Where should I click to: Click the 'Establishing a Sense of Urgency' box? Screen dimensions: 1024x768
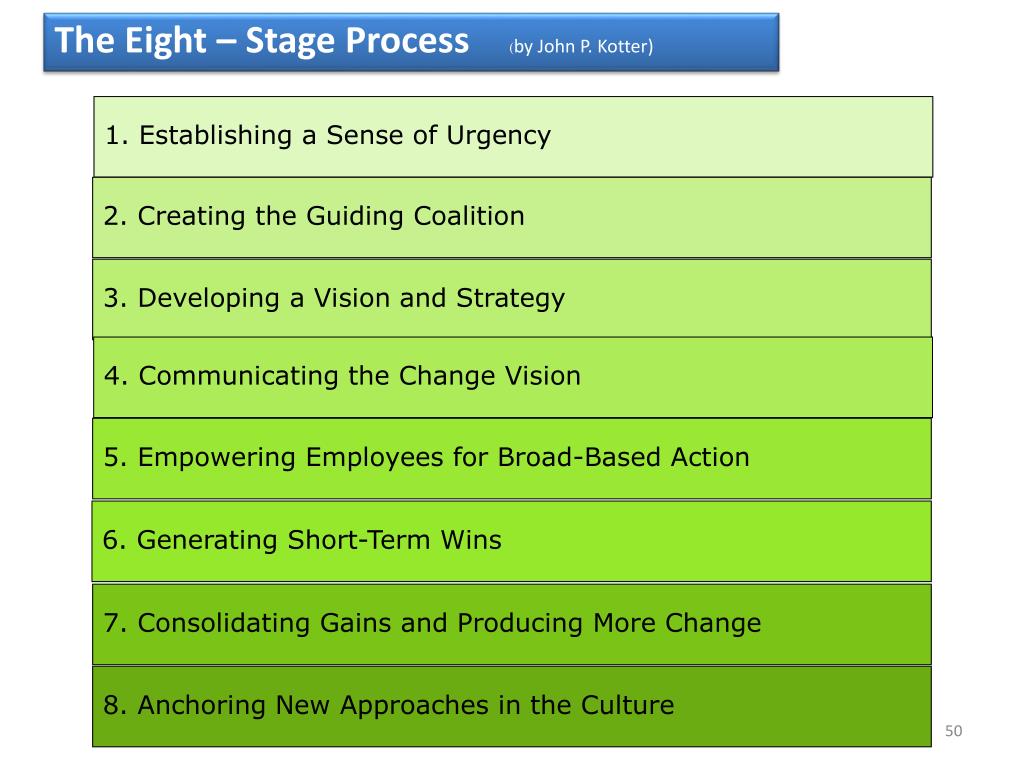(513, 136)
